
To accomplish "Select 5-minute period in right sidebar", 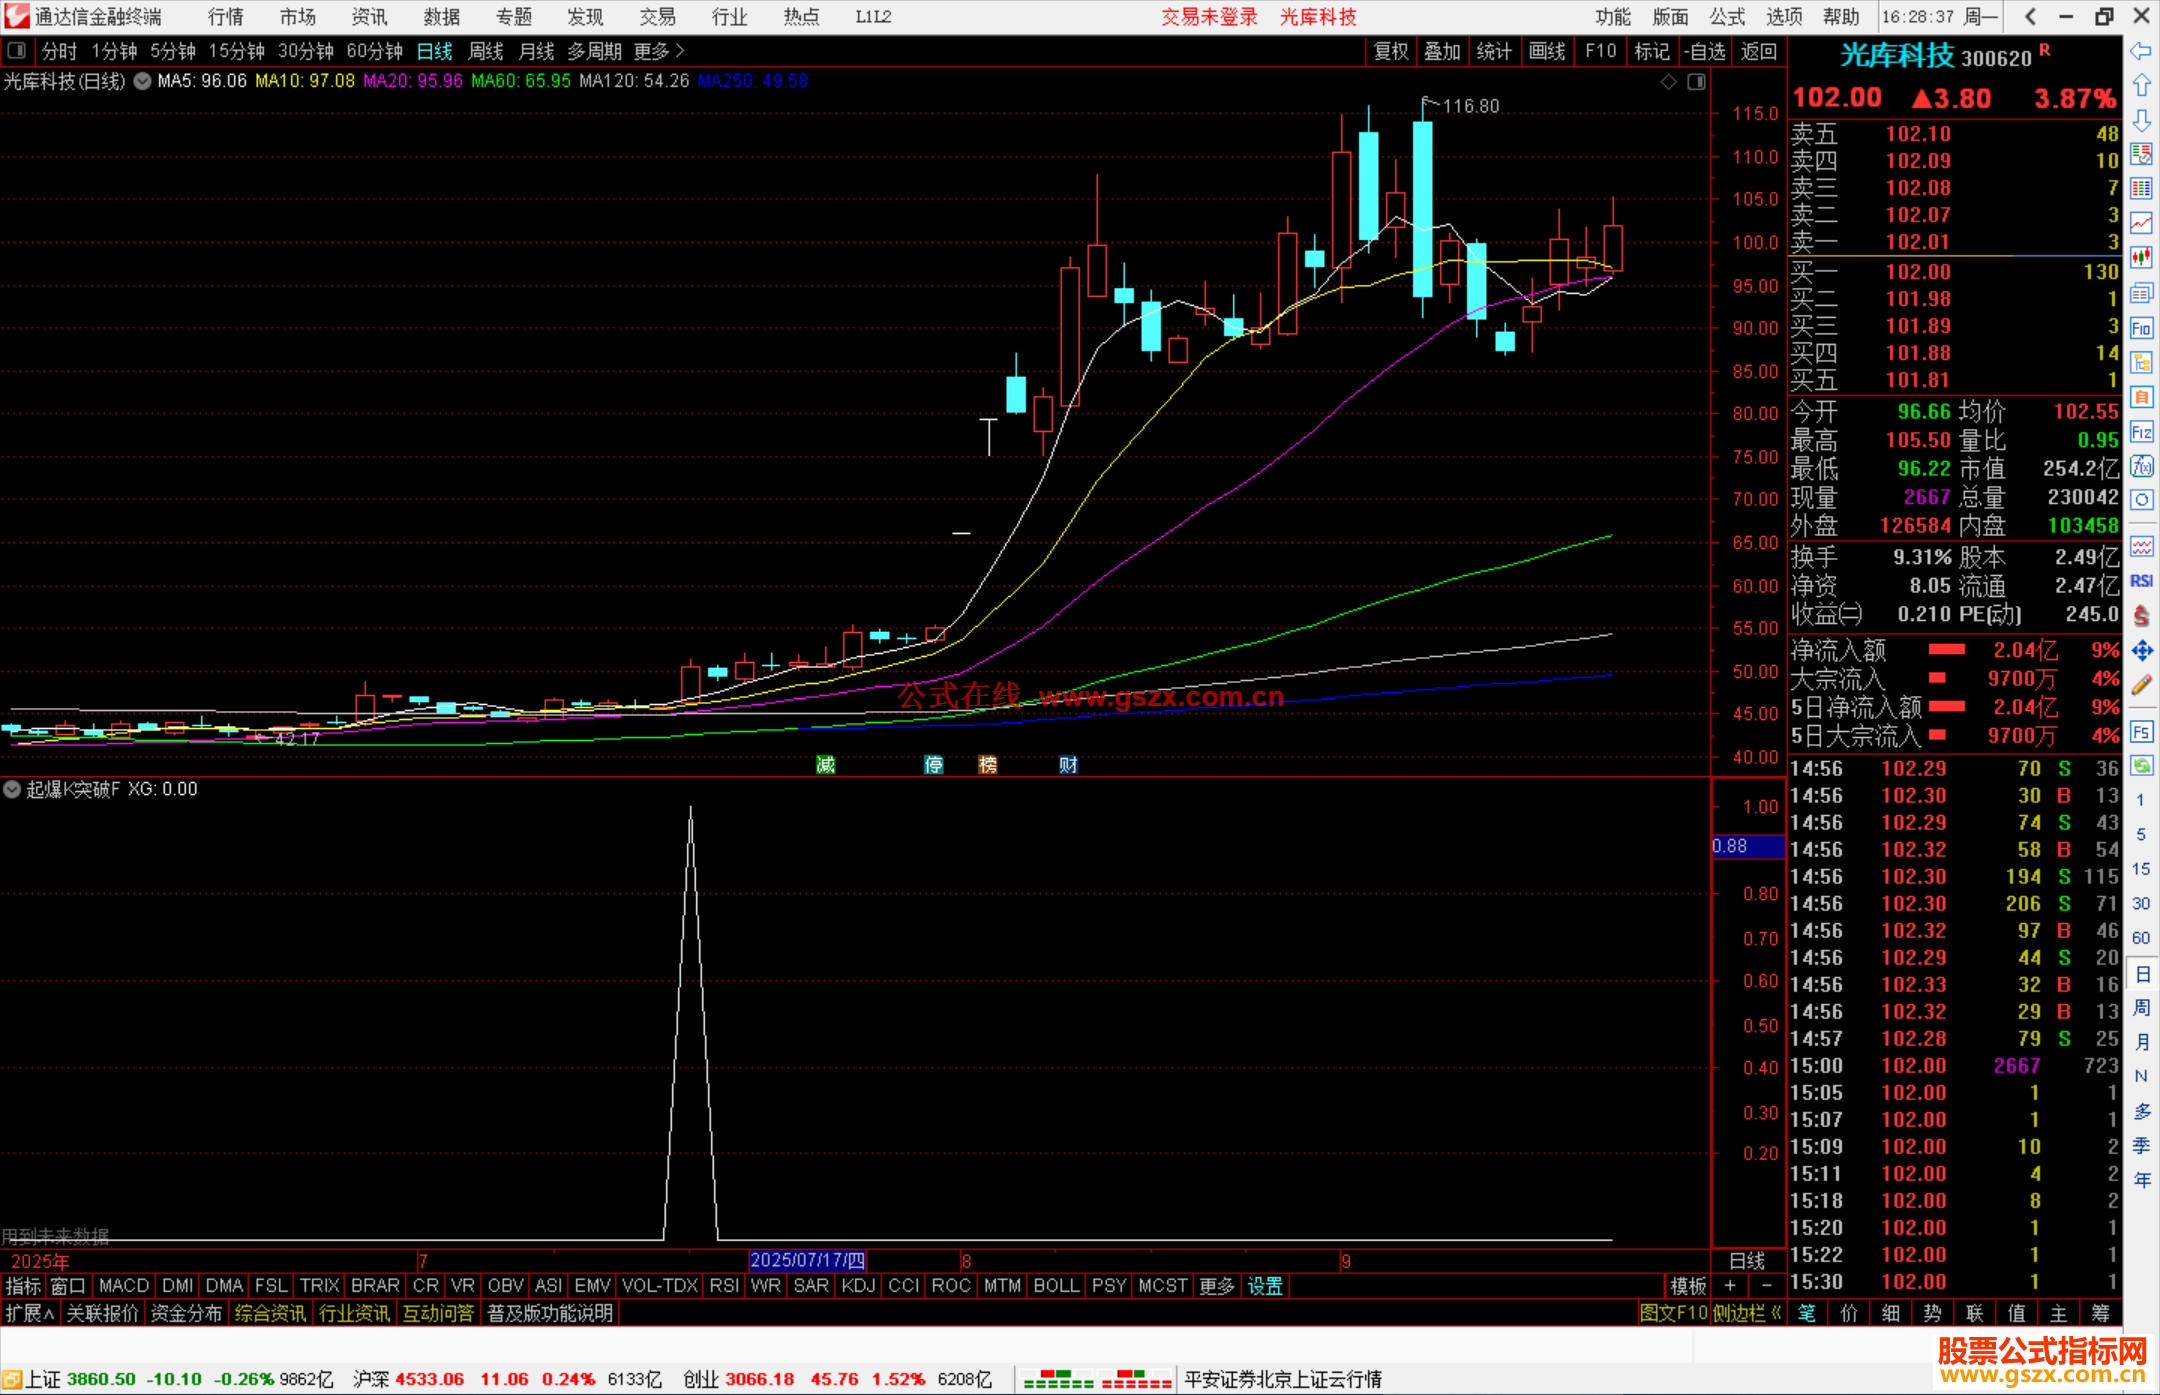I will (x=2141, y=834).
